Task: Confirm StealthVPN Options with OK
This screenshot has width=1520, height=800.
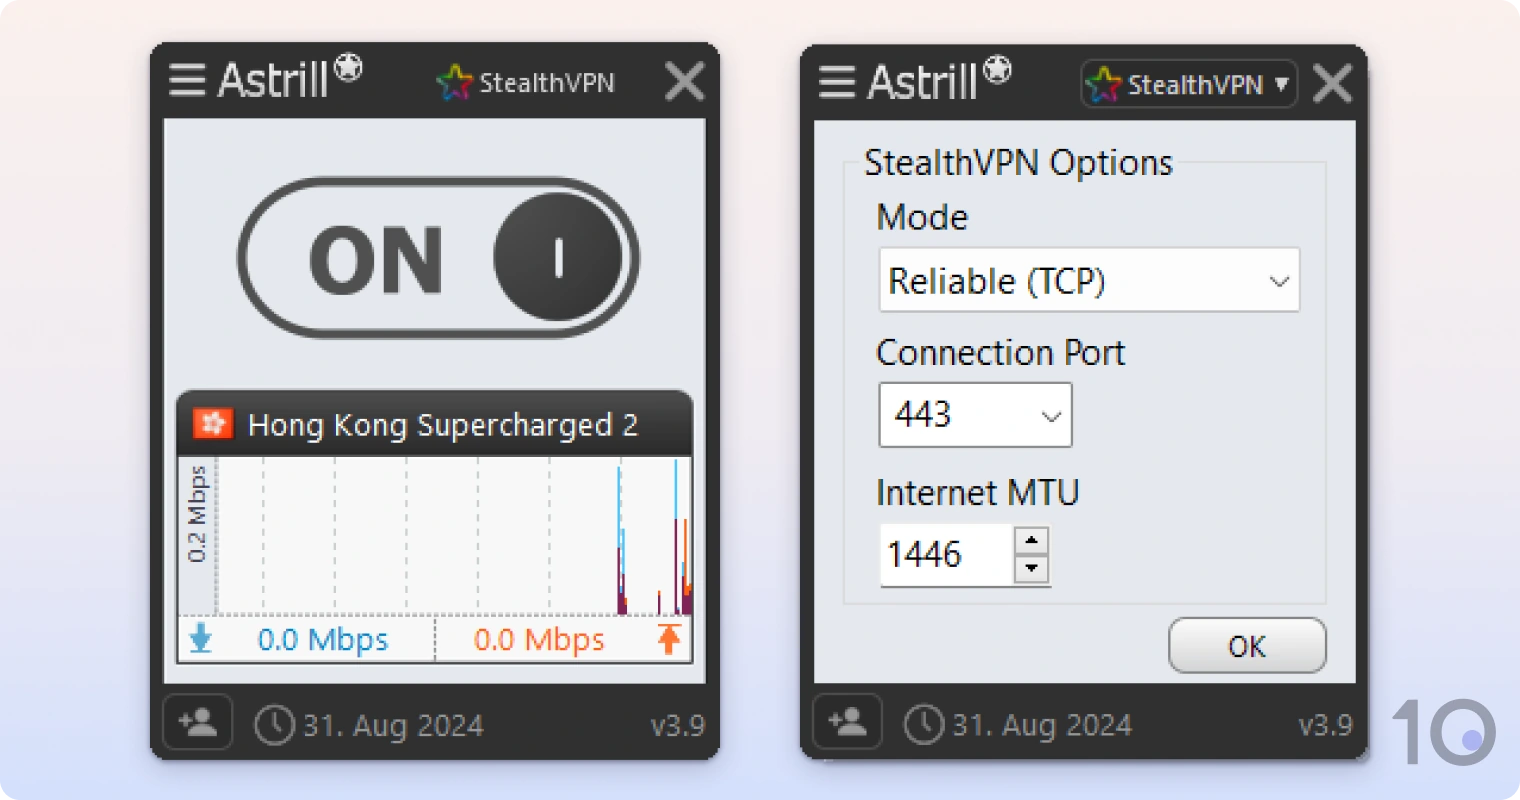Action: 1246,645
